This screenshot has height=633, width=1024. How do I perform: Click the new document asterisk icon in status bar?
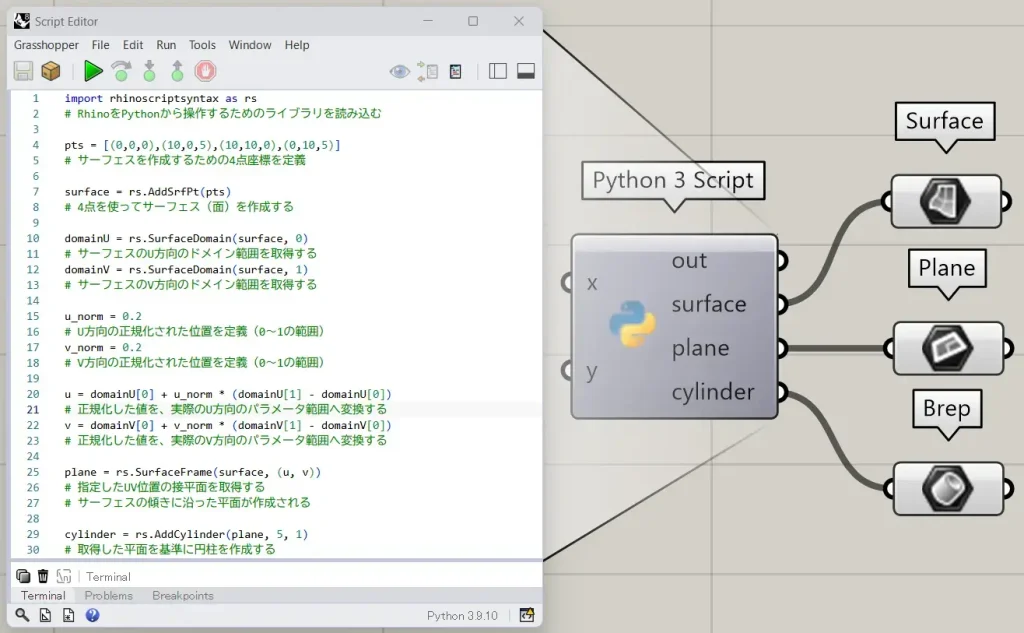[69, 615]
